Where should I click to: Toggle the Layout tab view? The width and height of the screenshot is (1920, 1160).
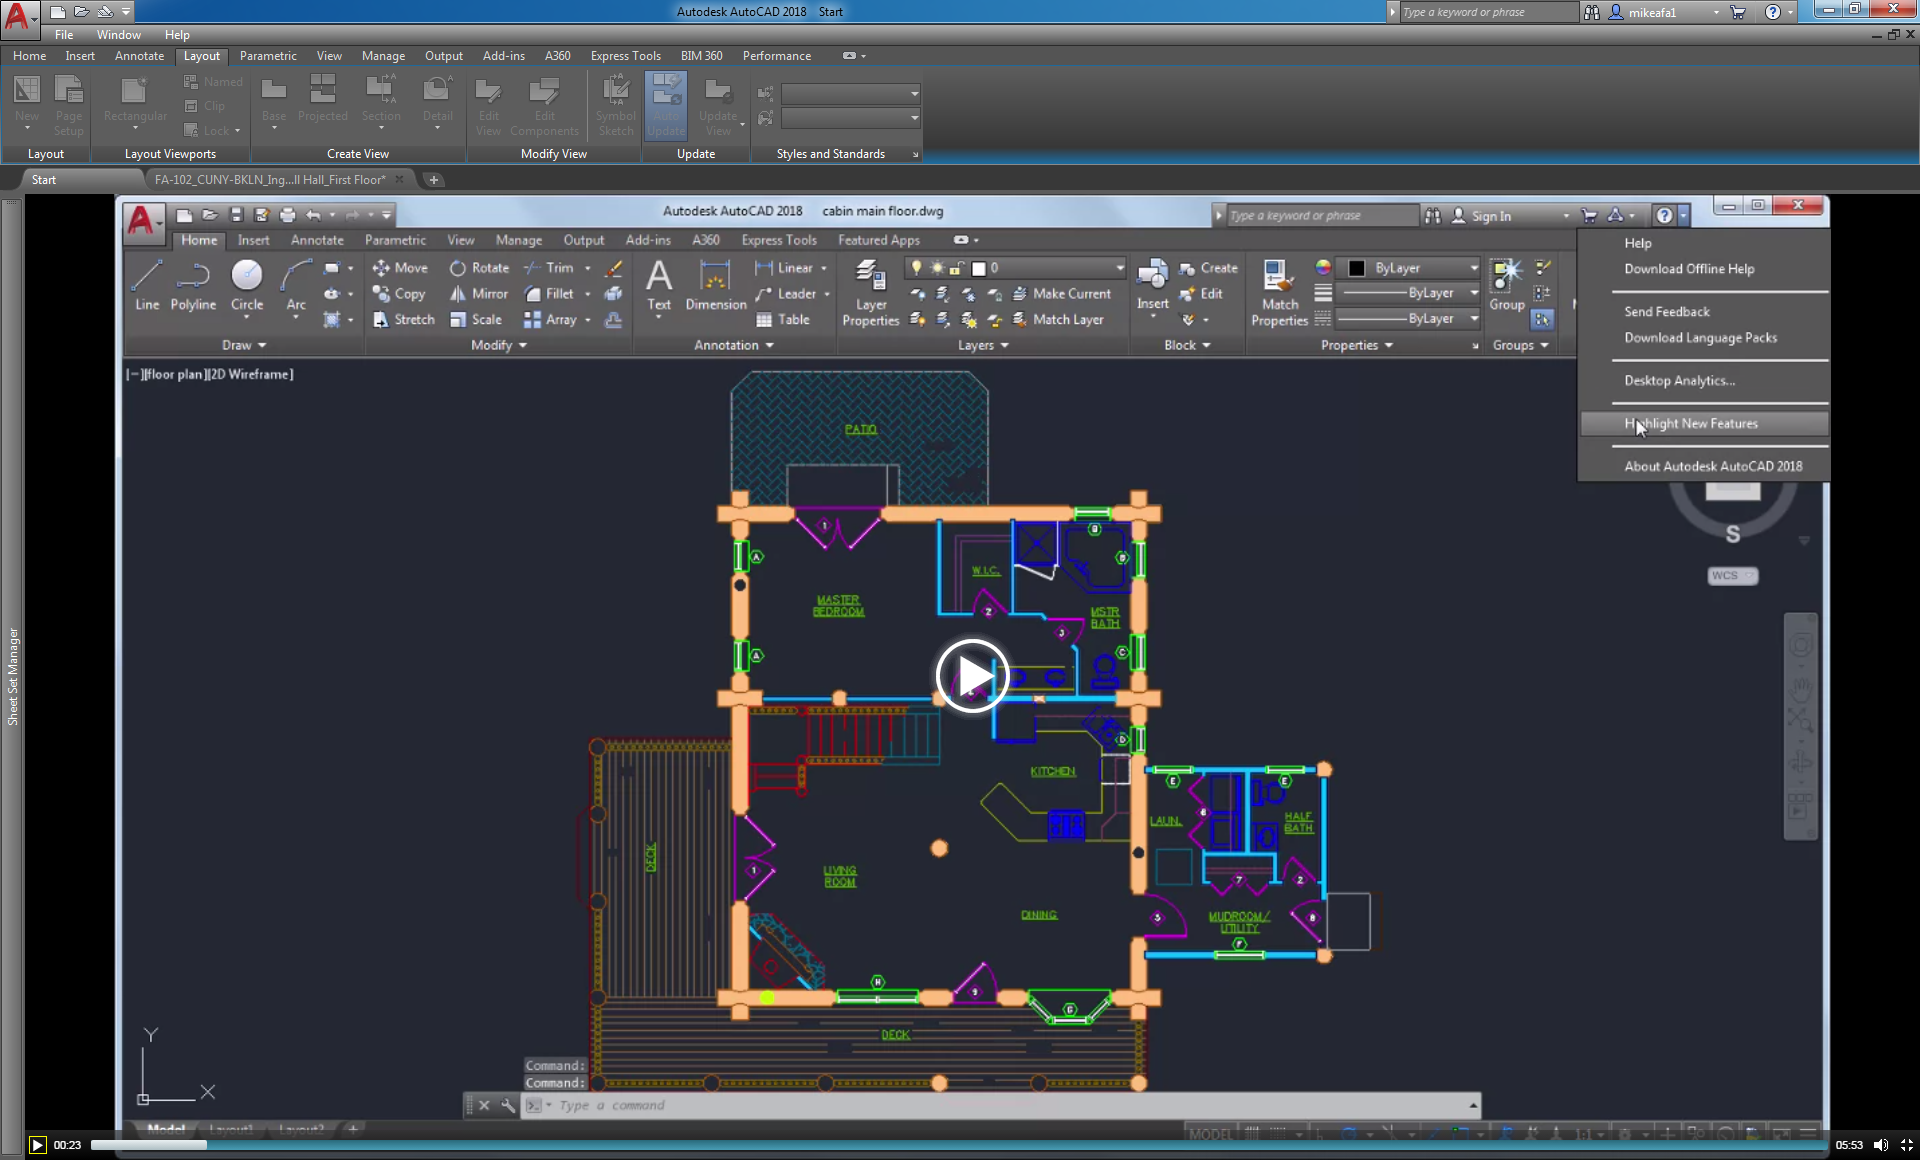pos(200,55)
